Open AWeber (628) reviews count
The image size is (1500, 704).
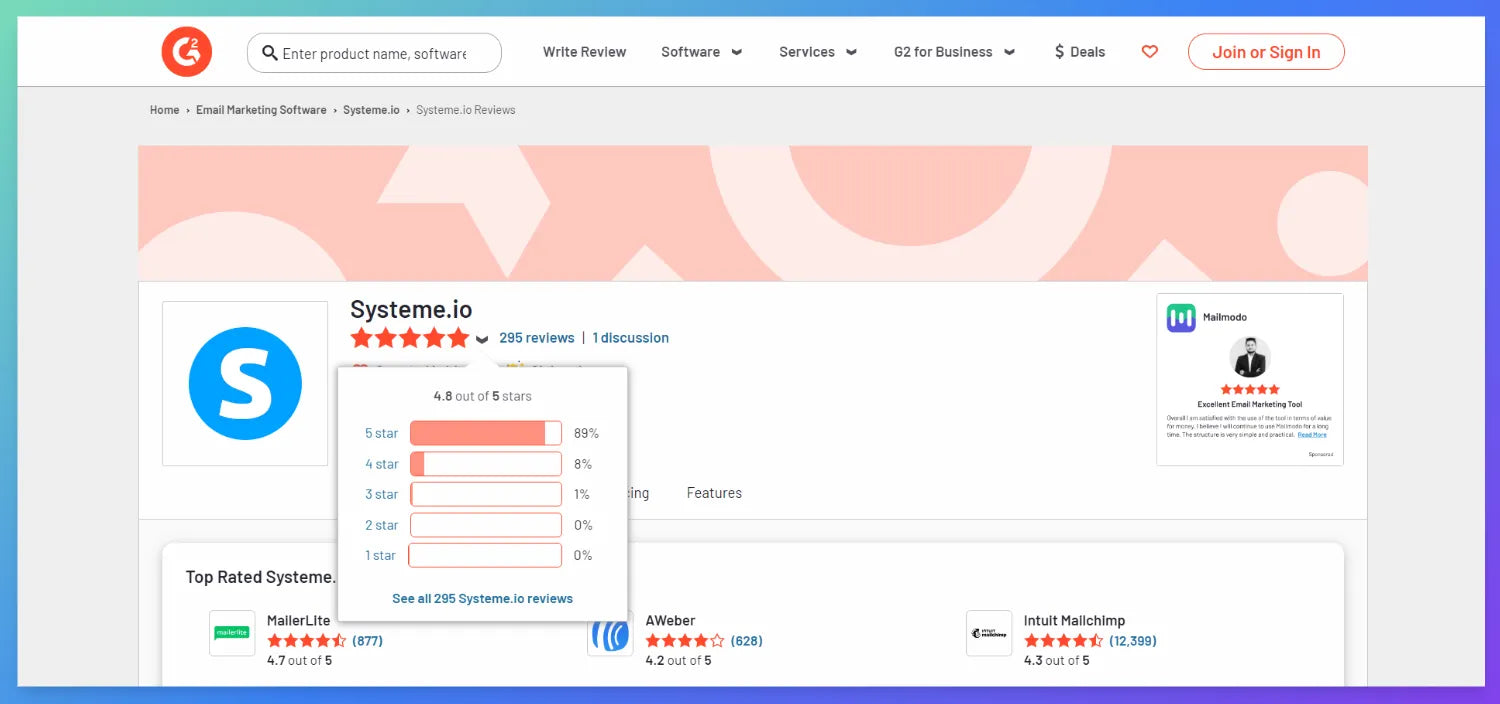tap(747, 641)
